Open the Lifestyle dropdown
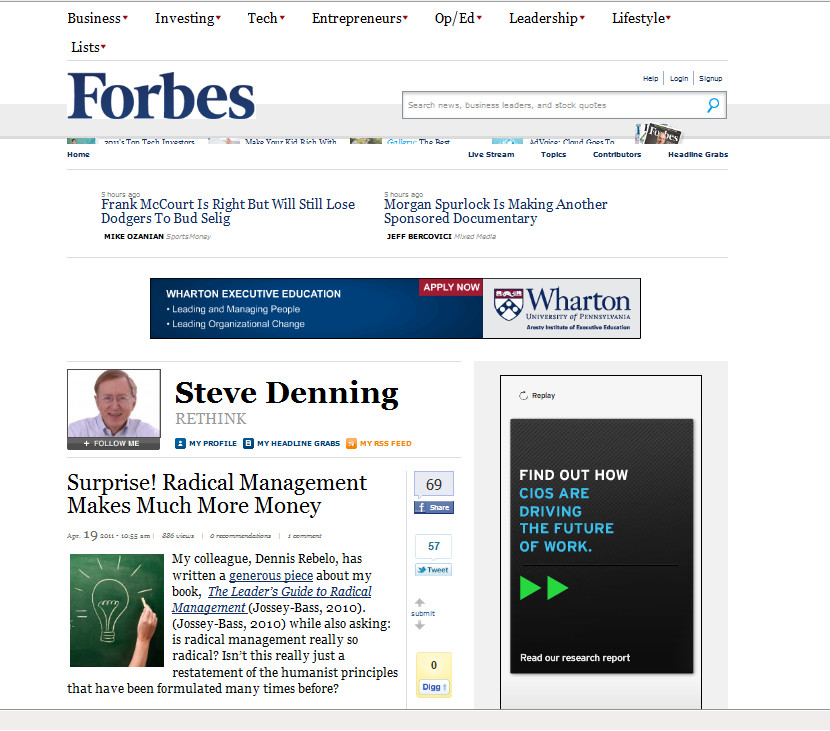Screen dimensions: 830x731 click(x=642, y=18)
